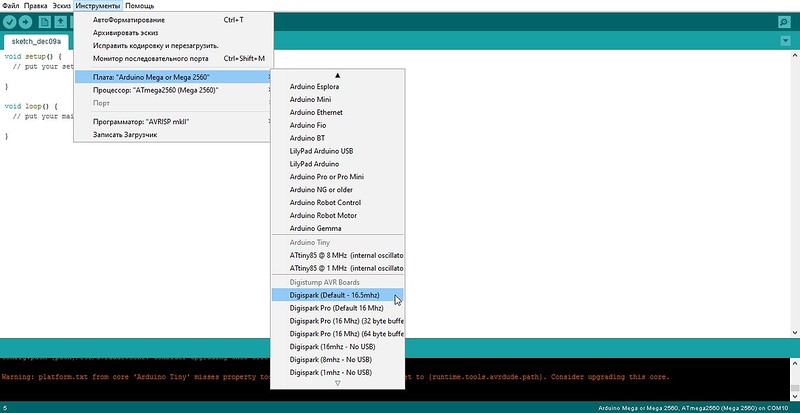Choose АвтоФорматирование menu entry
Image resolution: width=800 pixels, height=413 pixels.
pyautogui.click(x=172, y=20)
